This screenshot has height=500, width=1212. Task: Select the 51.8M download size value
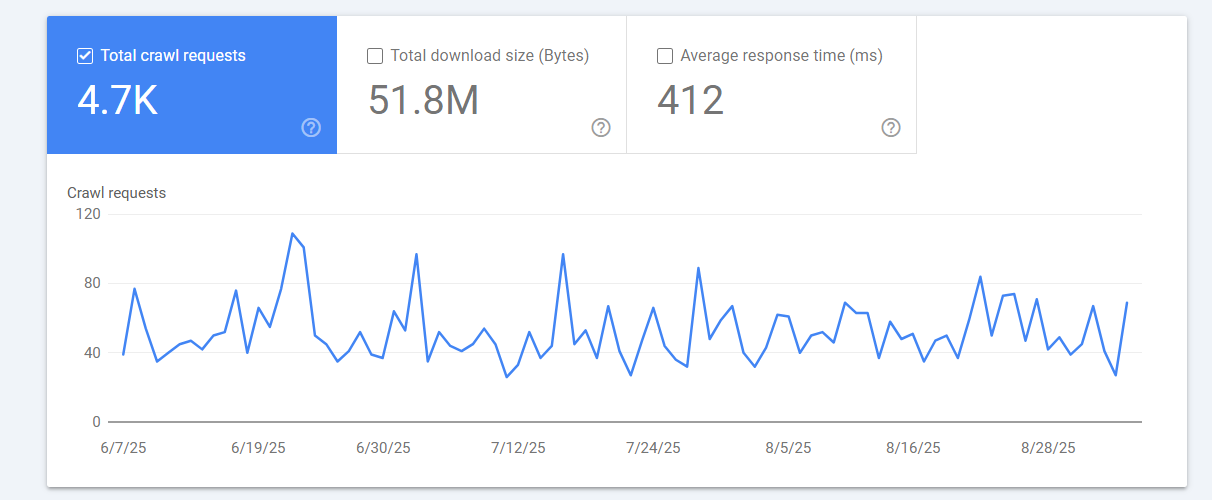423,100
